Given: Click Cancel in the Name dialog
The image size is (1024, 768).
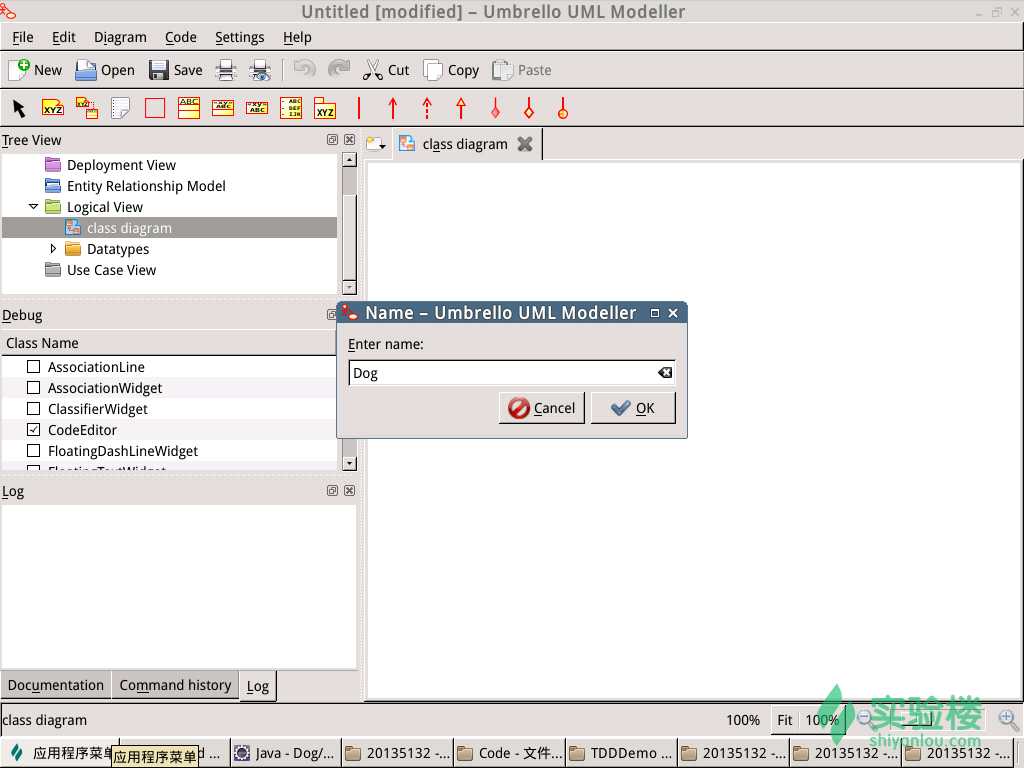Looking at the screenshot, I should pos(541,408).
